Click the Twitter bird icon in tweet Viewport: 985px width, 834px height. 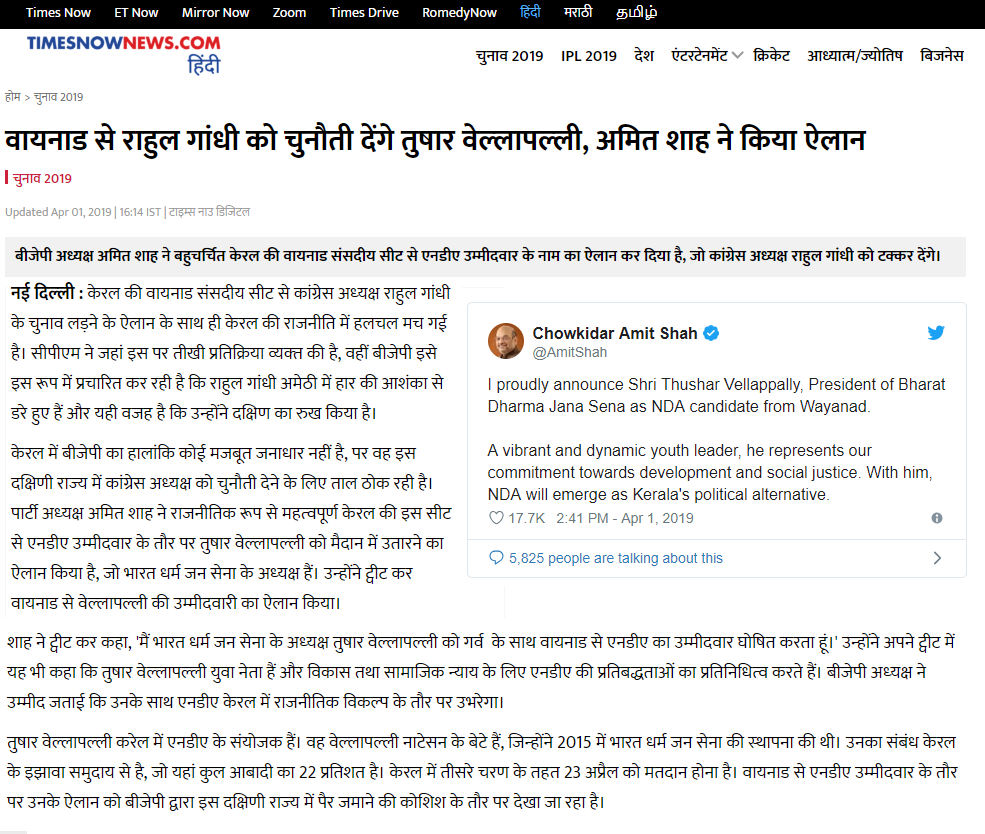pos(936,332)
